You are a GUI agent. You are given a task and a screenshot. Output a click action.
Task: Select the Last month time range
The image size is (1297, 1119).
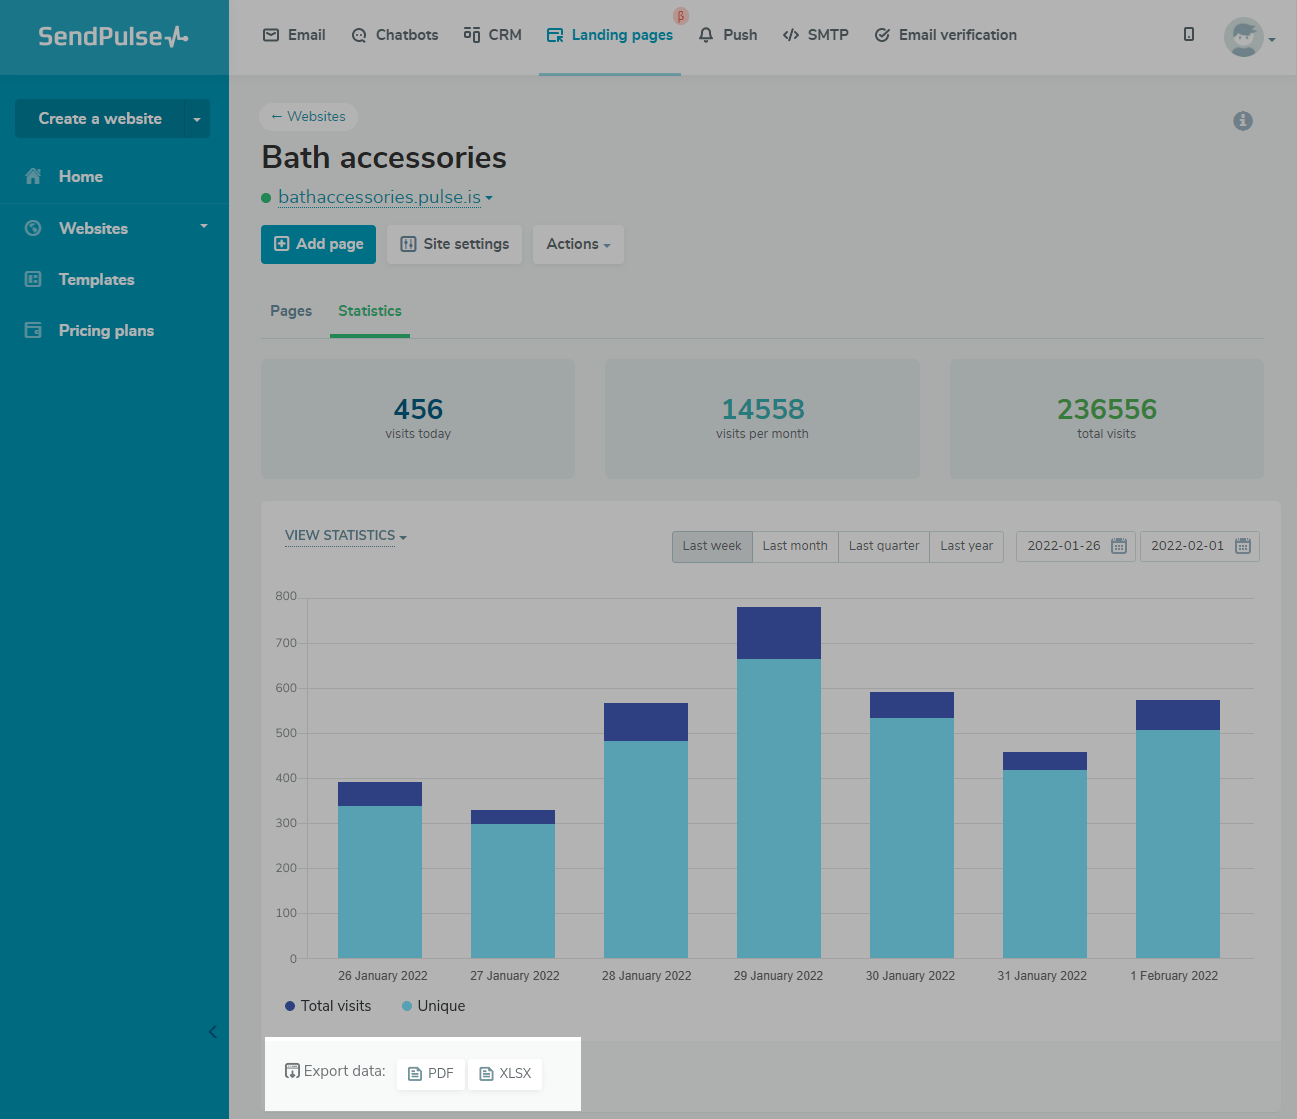point(795,546)
